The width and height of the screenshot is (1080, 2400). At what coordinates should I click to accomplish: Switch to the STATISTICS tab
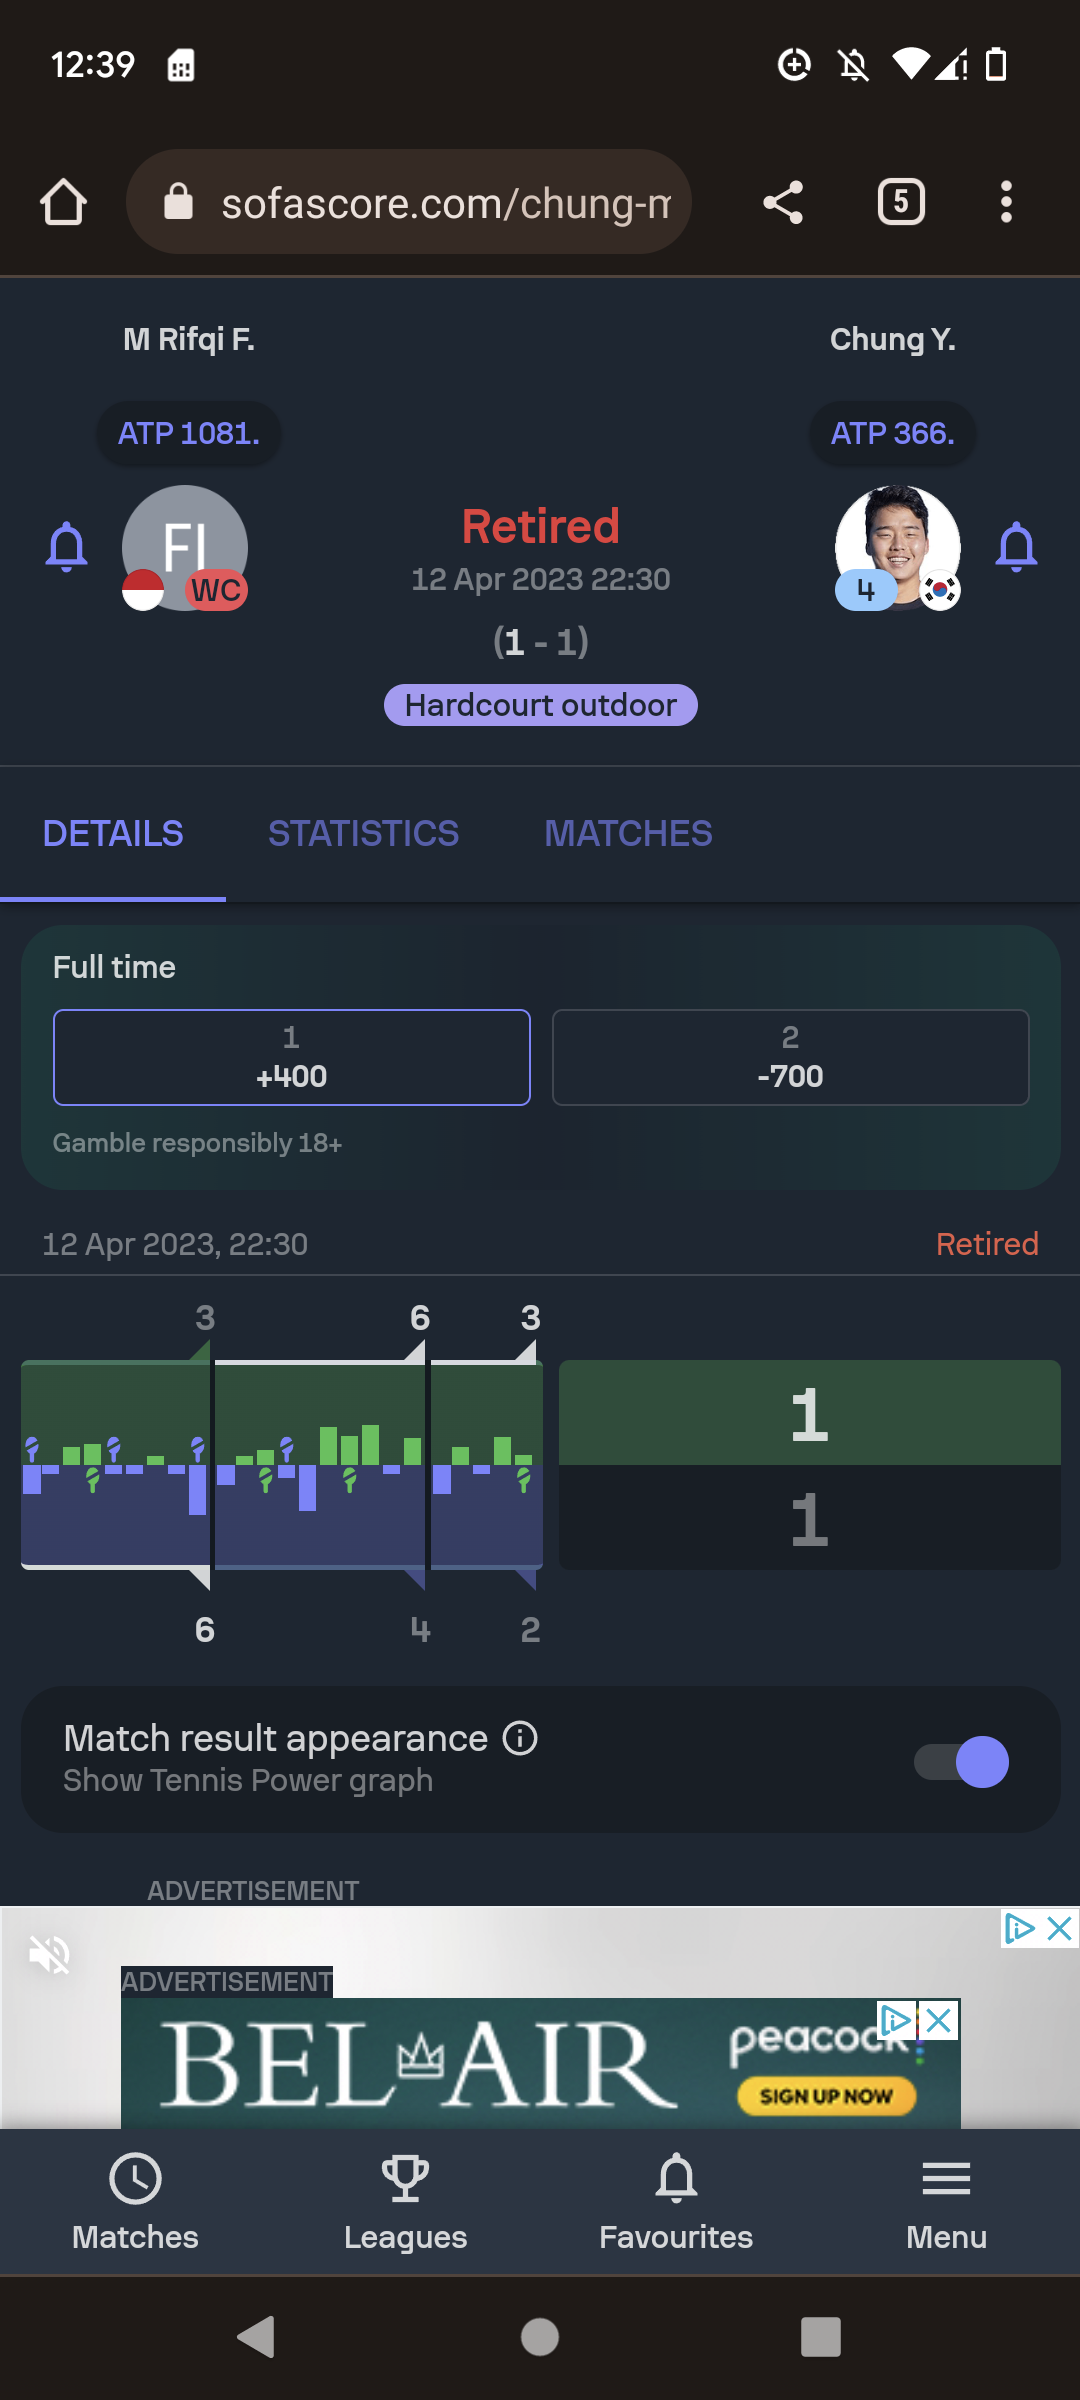[x=363, y=833]
